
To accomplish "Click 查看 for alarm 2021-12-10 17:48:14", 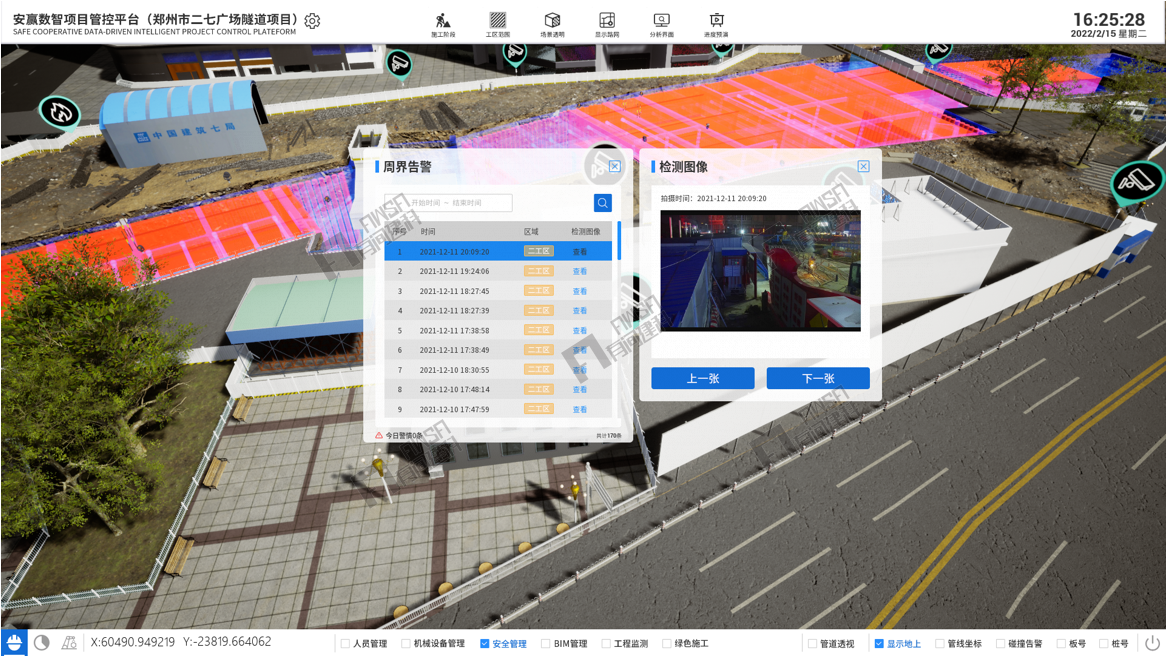I will [x=580, y=389].
